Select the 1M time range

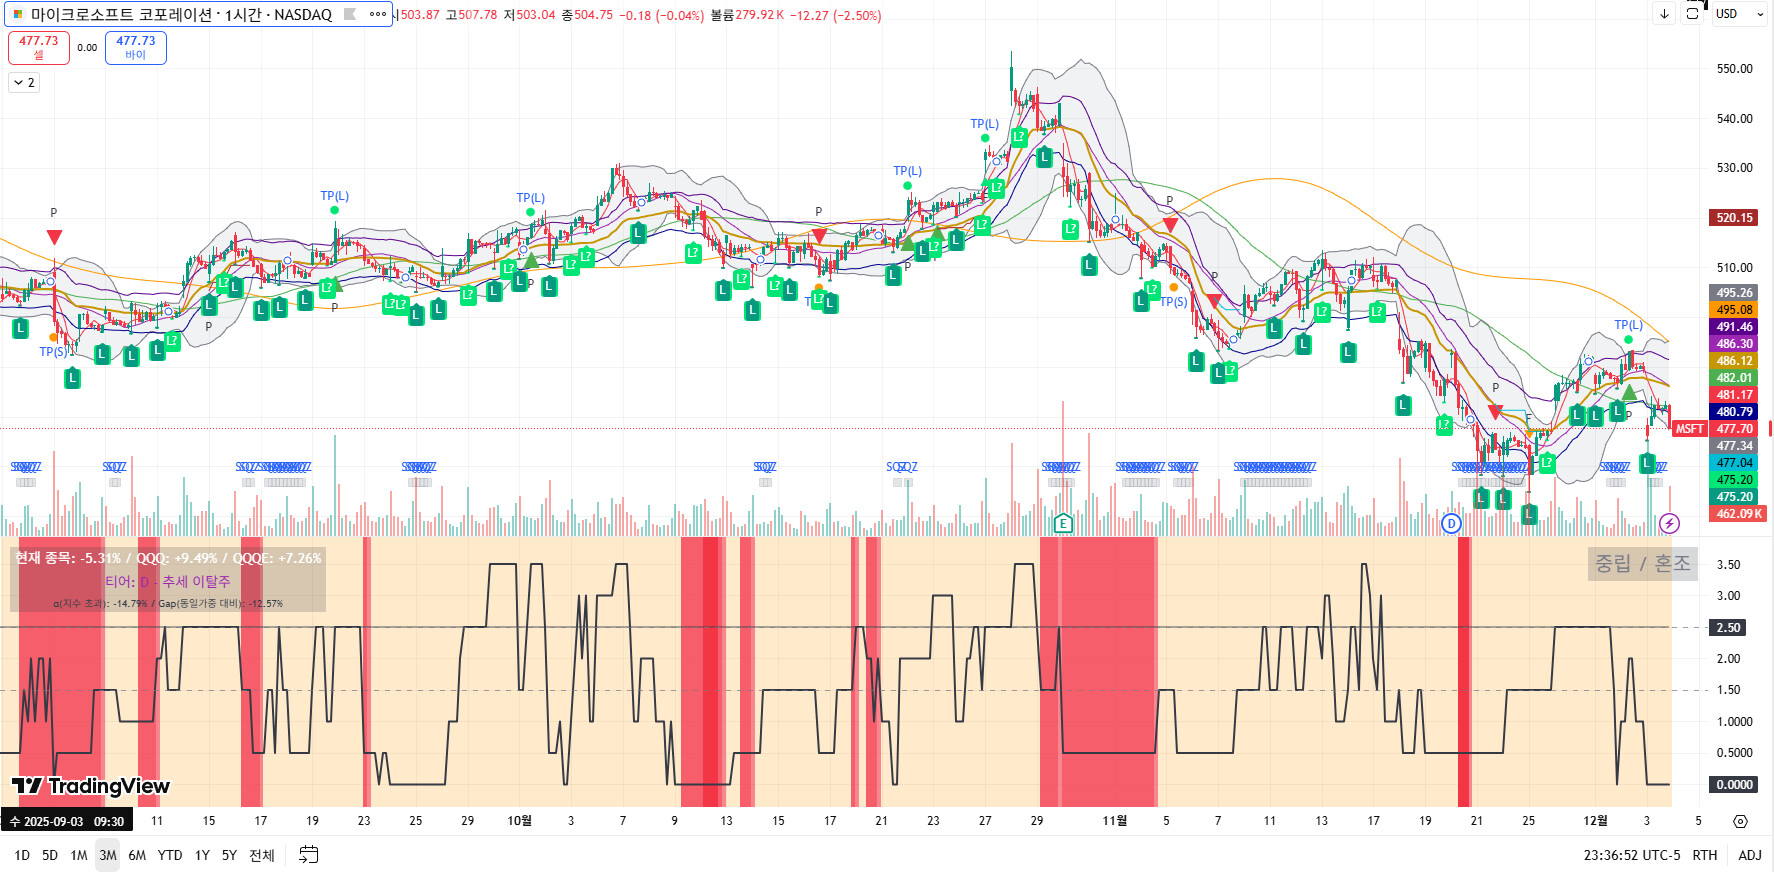[x=79, y=855]
